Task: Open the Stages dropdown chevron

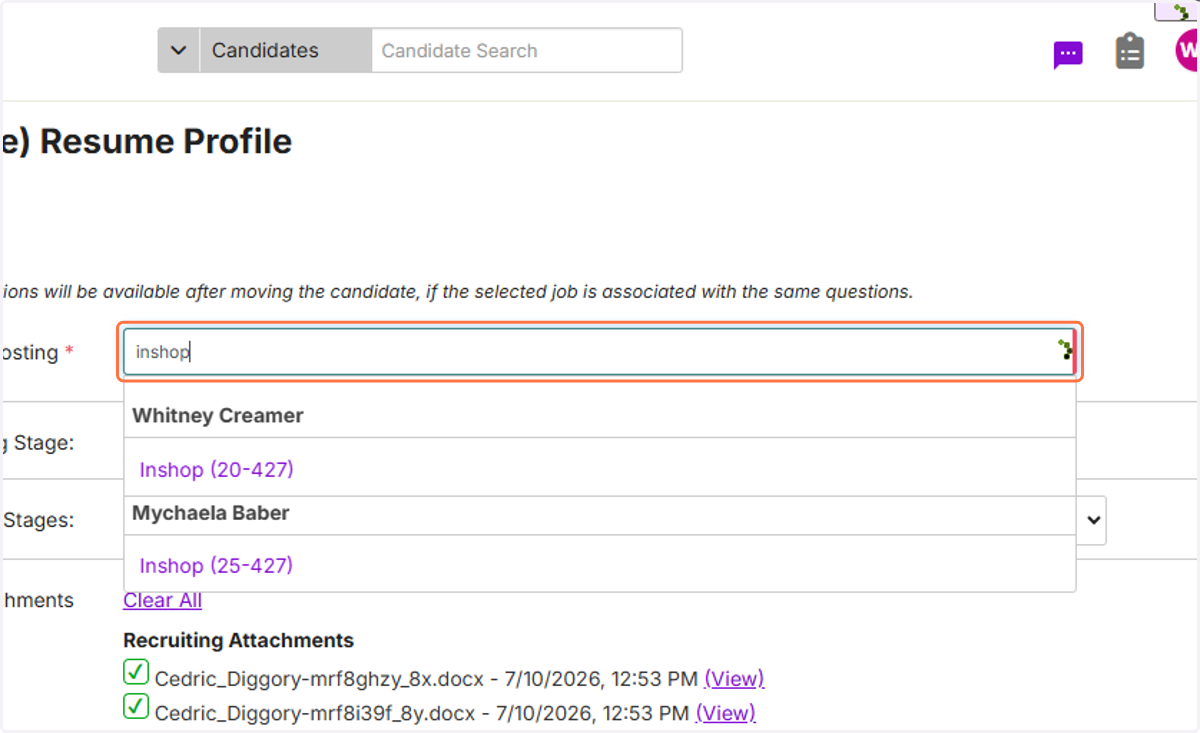Action: (x=1093, y=520)
